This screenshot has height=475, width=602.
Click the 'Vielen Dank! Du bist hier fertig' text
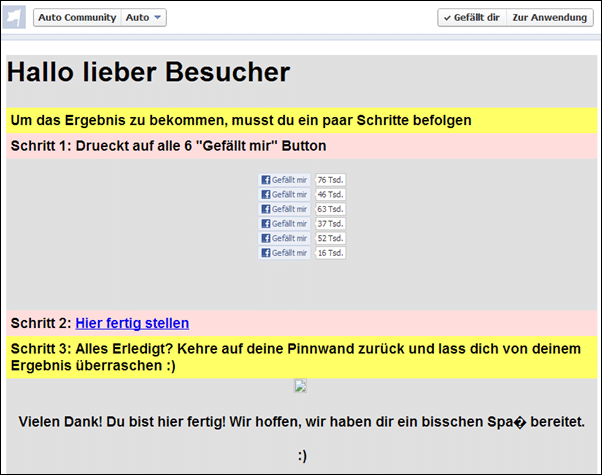click(x=302, y=422)
